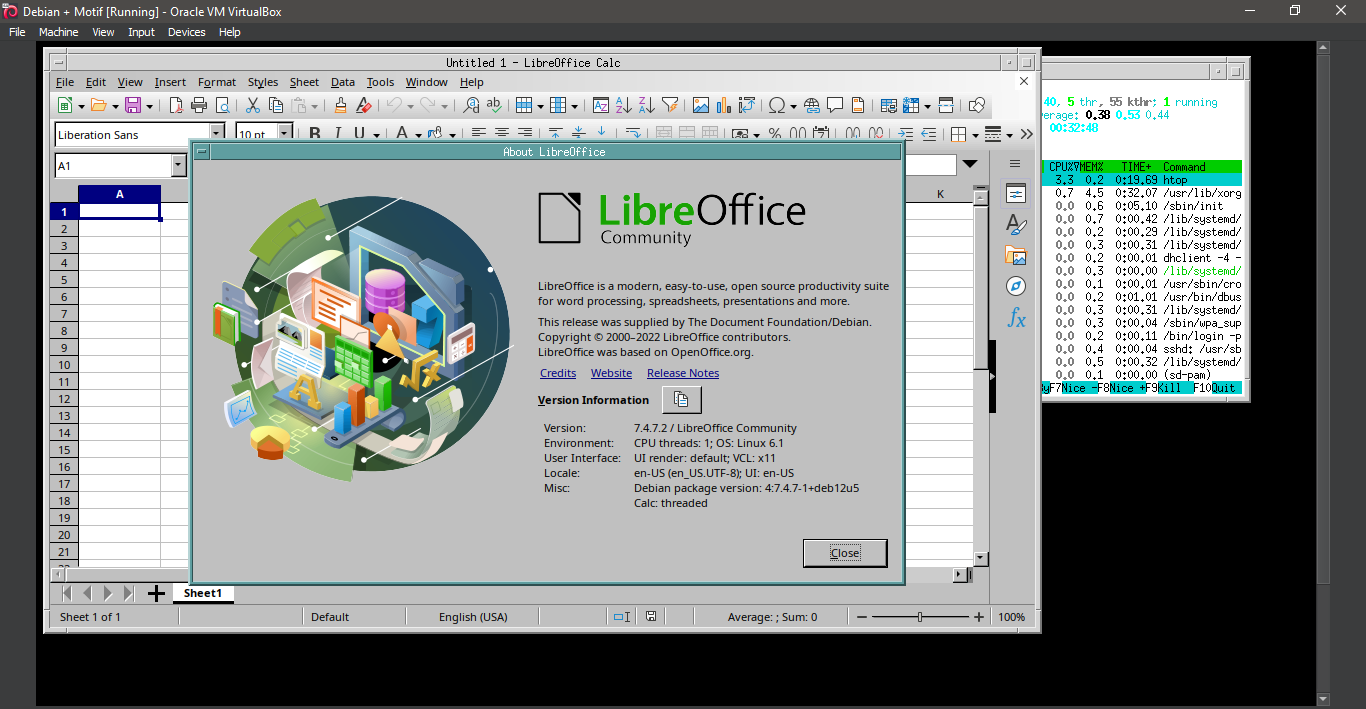Open the Find and Replace tool
The image size is (1366, 709).
470,105
